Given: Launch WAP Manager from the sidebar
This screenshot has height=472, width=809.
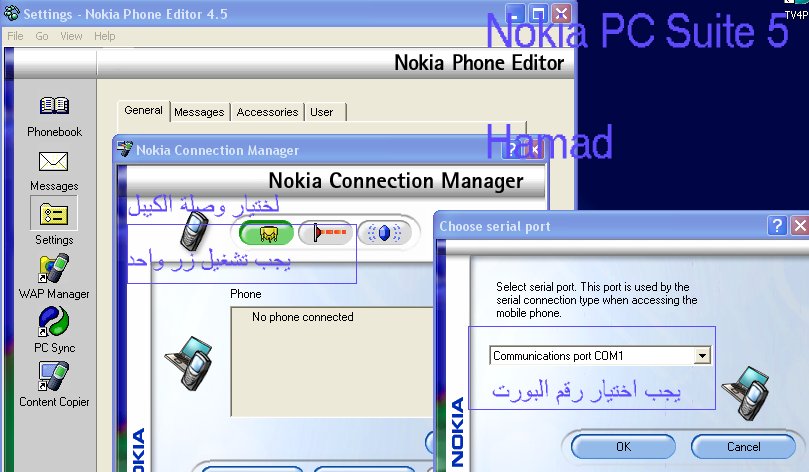Looking at the screenshot, I should click(x=54, y=268).
